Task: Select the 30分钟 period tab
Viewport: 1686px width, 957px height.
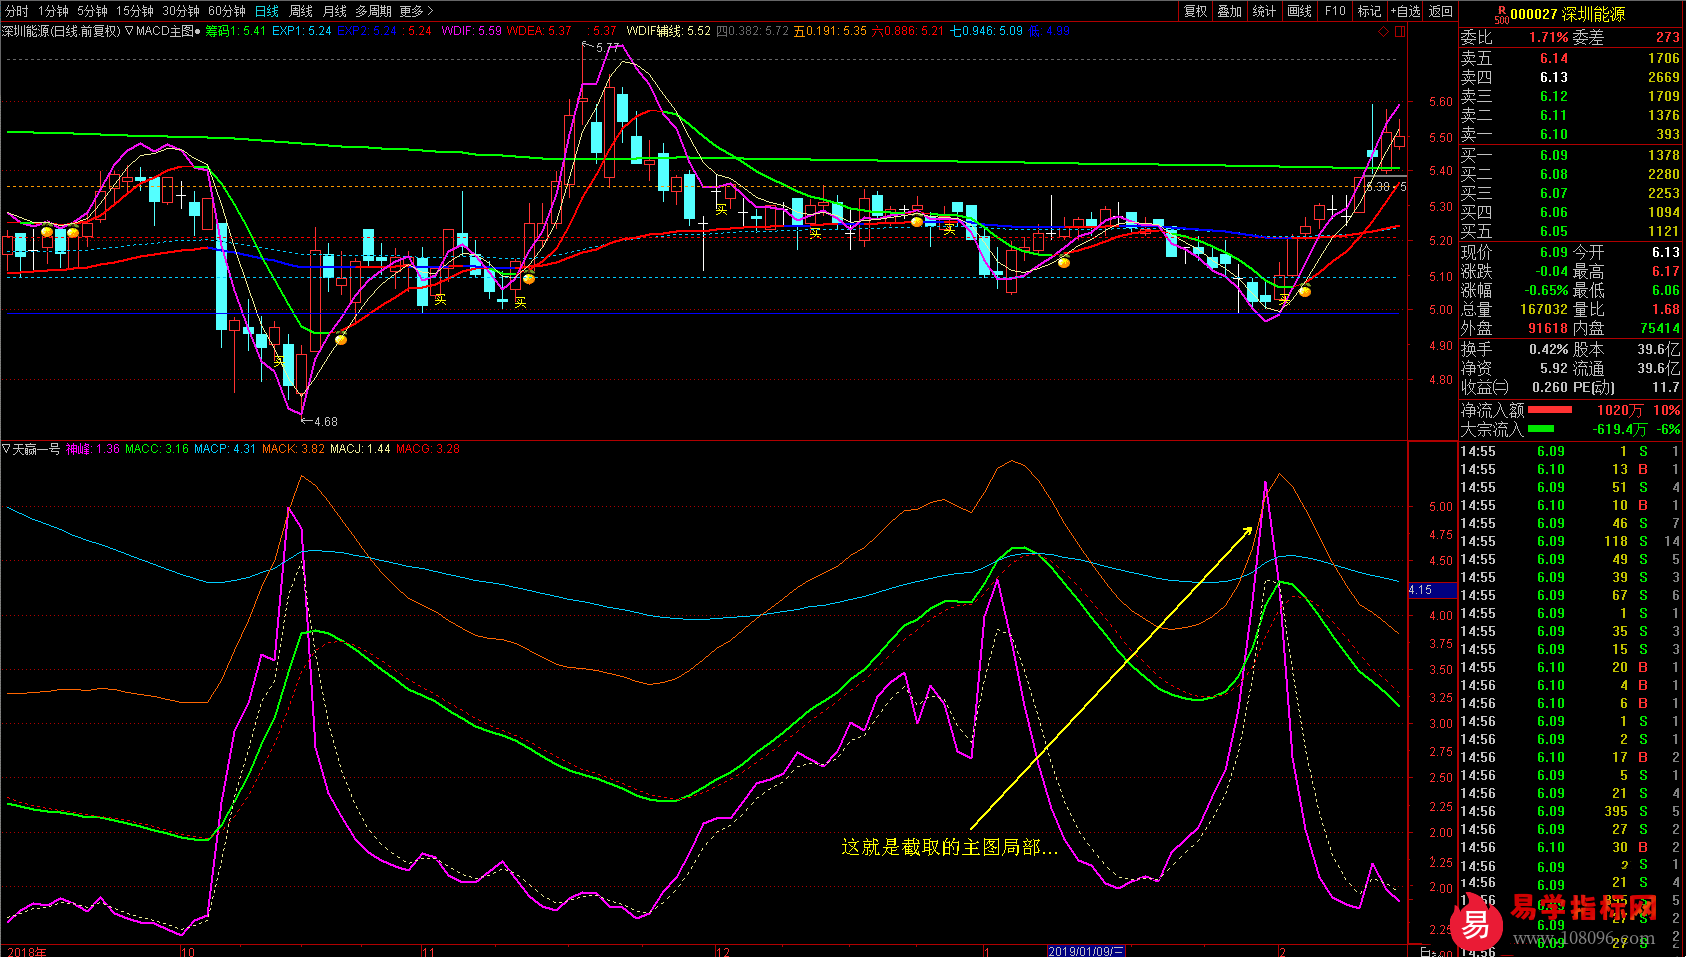Action: pyautogui.click(x=181, y=11)
